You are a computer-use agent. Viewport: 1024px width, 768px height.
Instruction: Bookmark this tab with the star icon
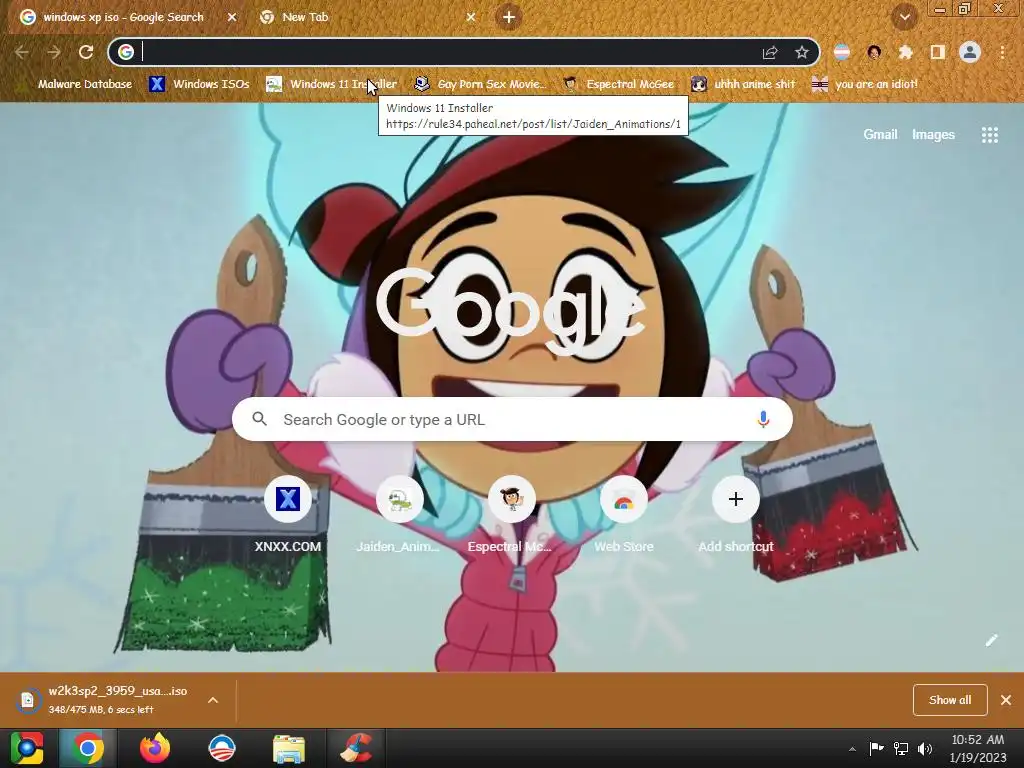point(802,52)
